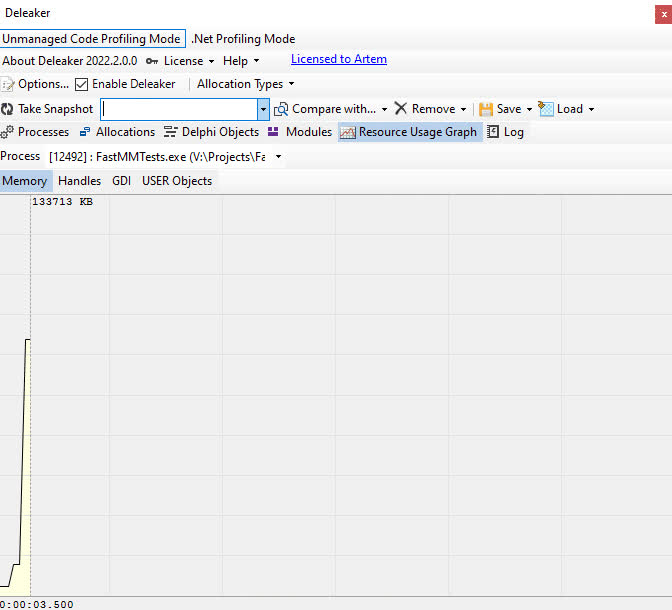Click the Log document icon

click(x=493, y=132)
